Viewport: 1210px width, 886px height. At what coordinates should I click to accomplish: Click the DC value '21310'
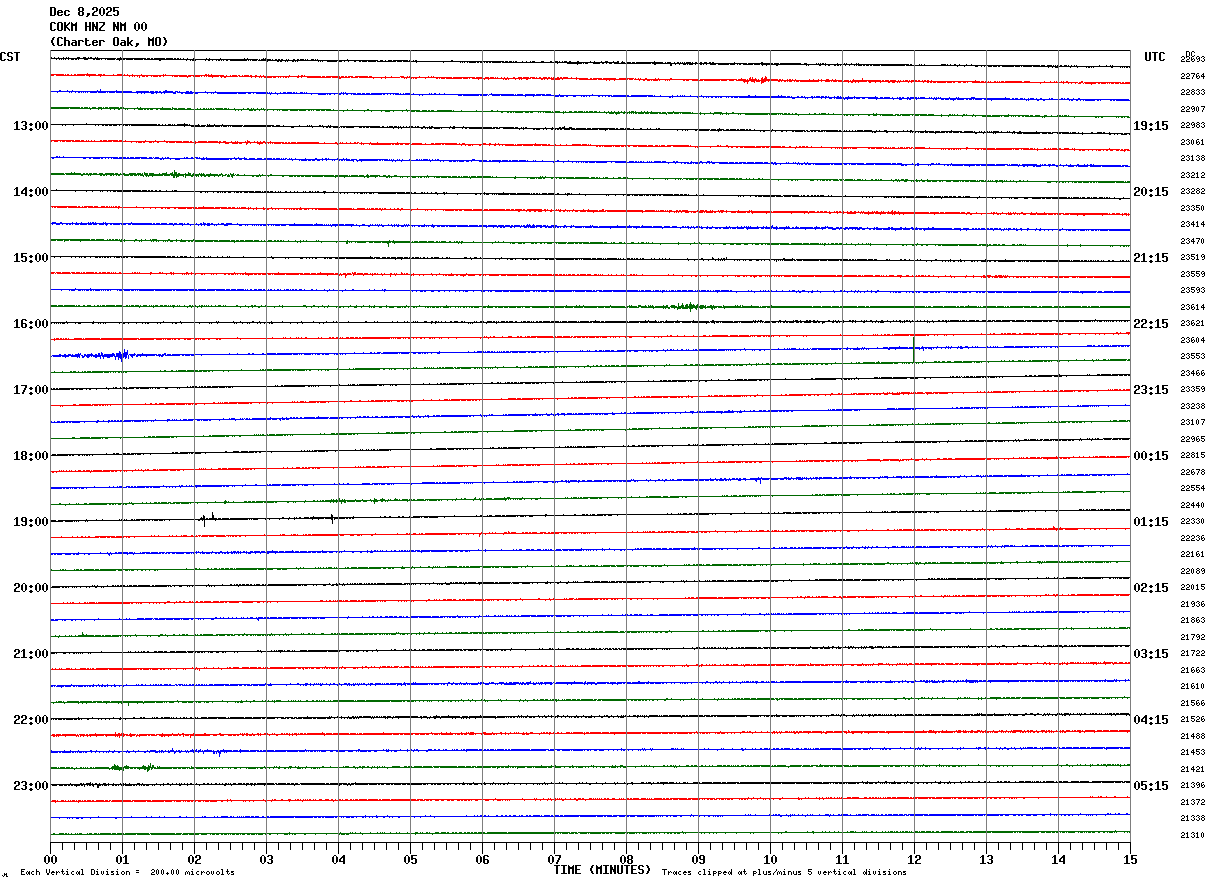pos(1192,835)
